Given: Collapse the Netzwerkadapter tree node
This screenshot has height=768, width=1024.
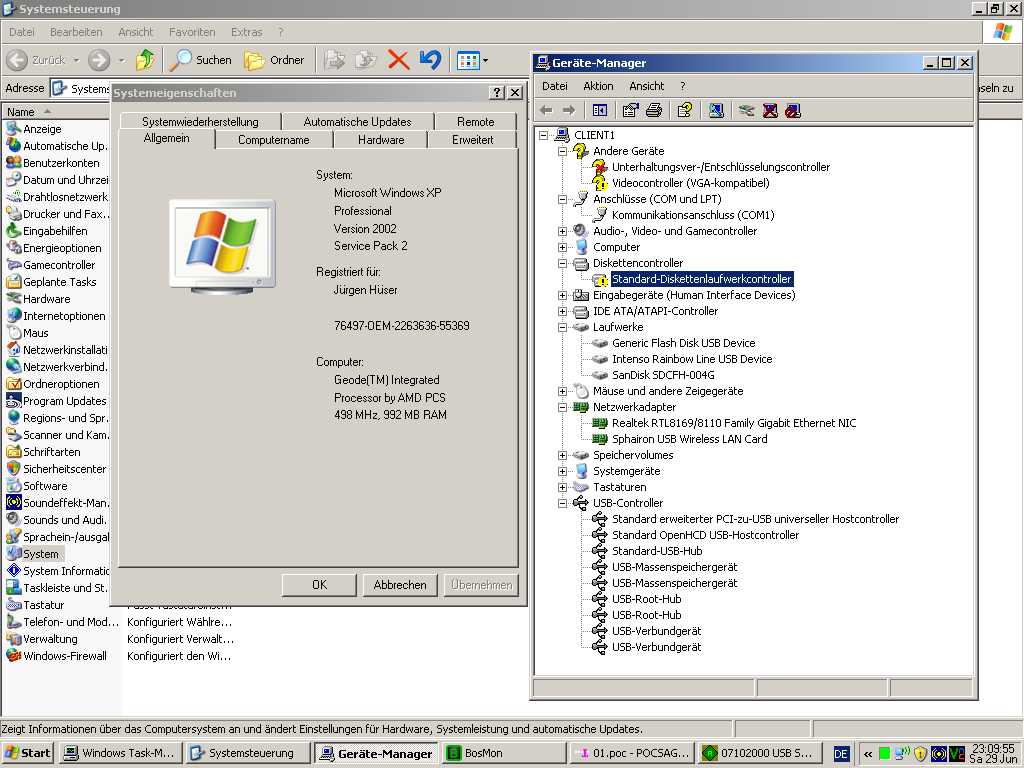Looking at the screenshot, I should coord(563,407).
